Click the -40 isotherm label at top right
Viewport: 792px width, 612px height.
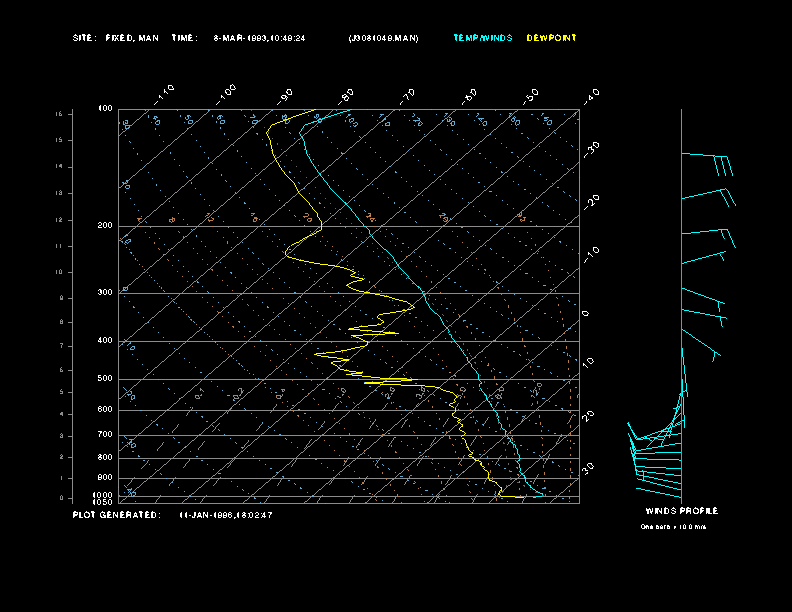[591, 95]
